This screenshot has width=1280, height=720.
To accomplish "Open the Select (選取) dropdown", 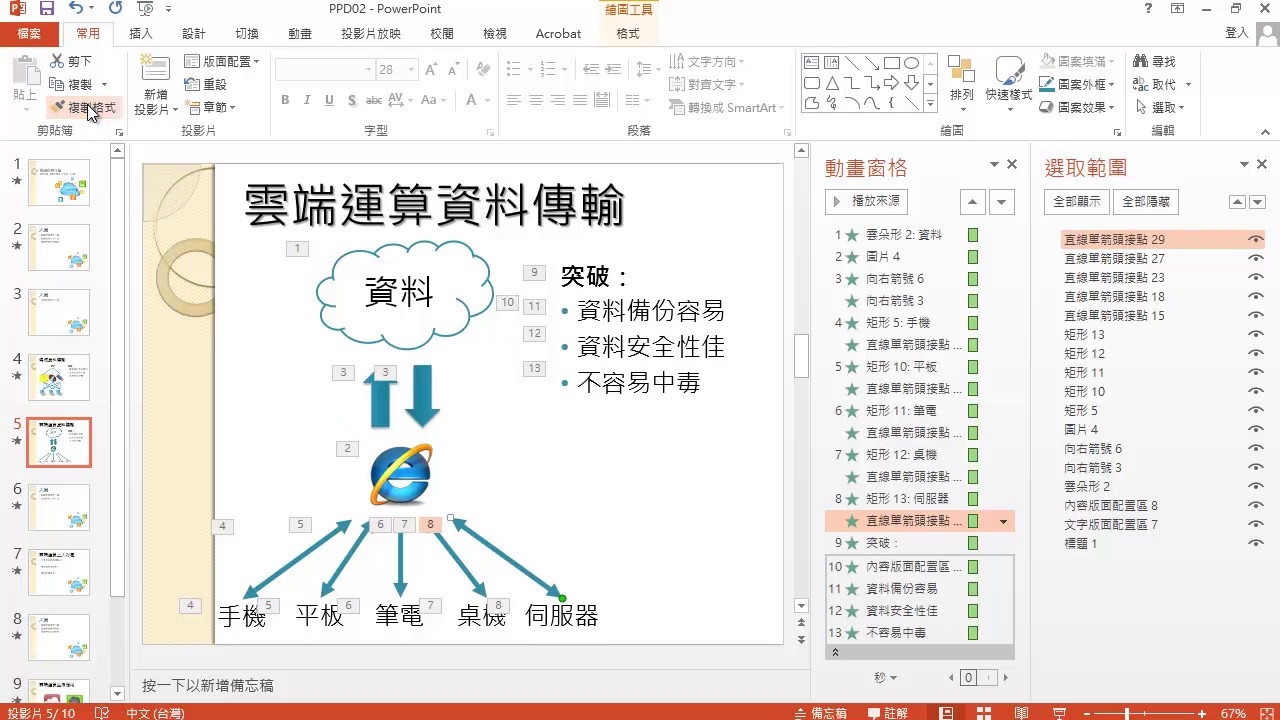I will click(x=1160, y=107).
